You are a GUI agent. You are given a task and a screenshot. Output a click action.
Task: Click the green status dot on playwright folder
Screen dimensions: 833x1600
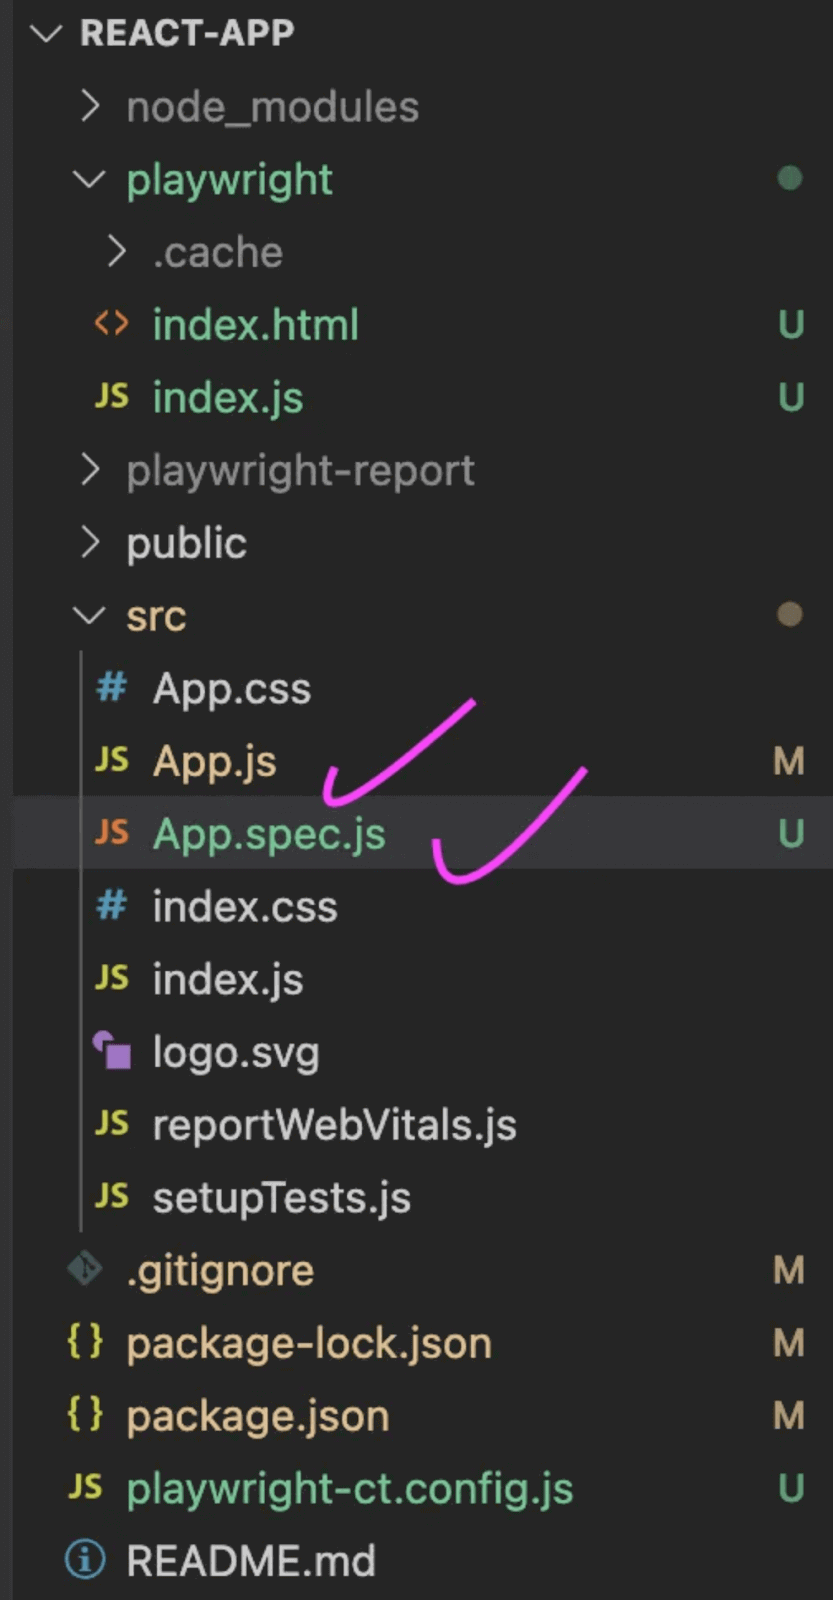tap(790, 179)
